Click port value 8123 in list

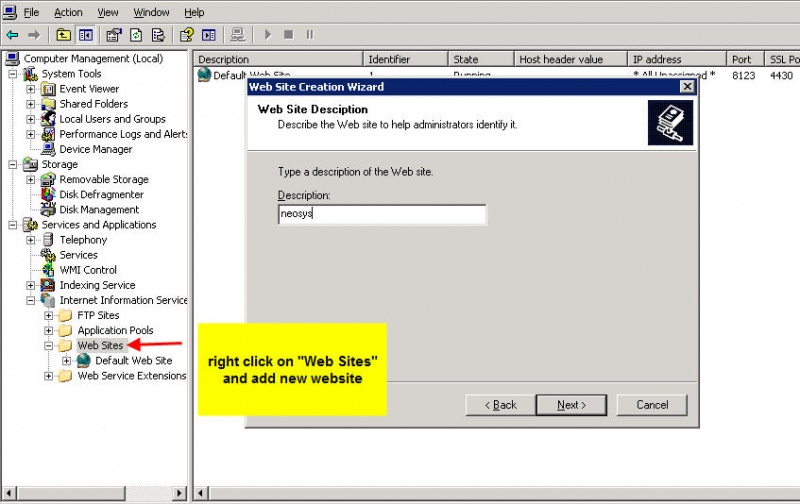[743, 75]
